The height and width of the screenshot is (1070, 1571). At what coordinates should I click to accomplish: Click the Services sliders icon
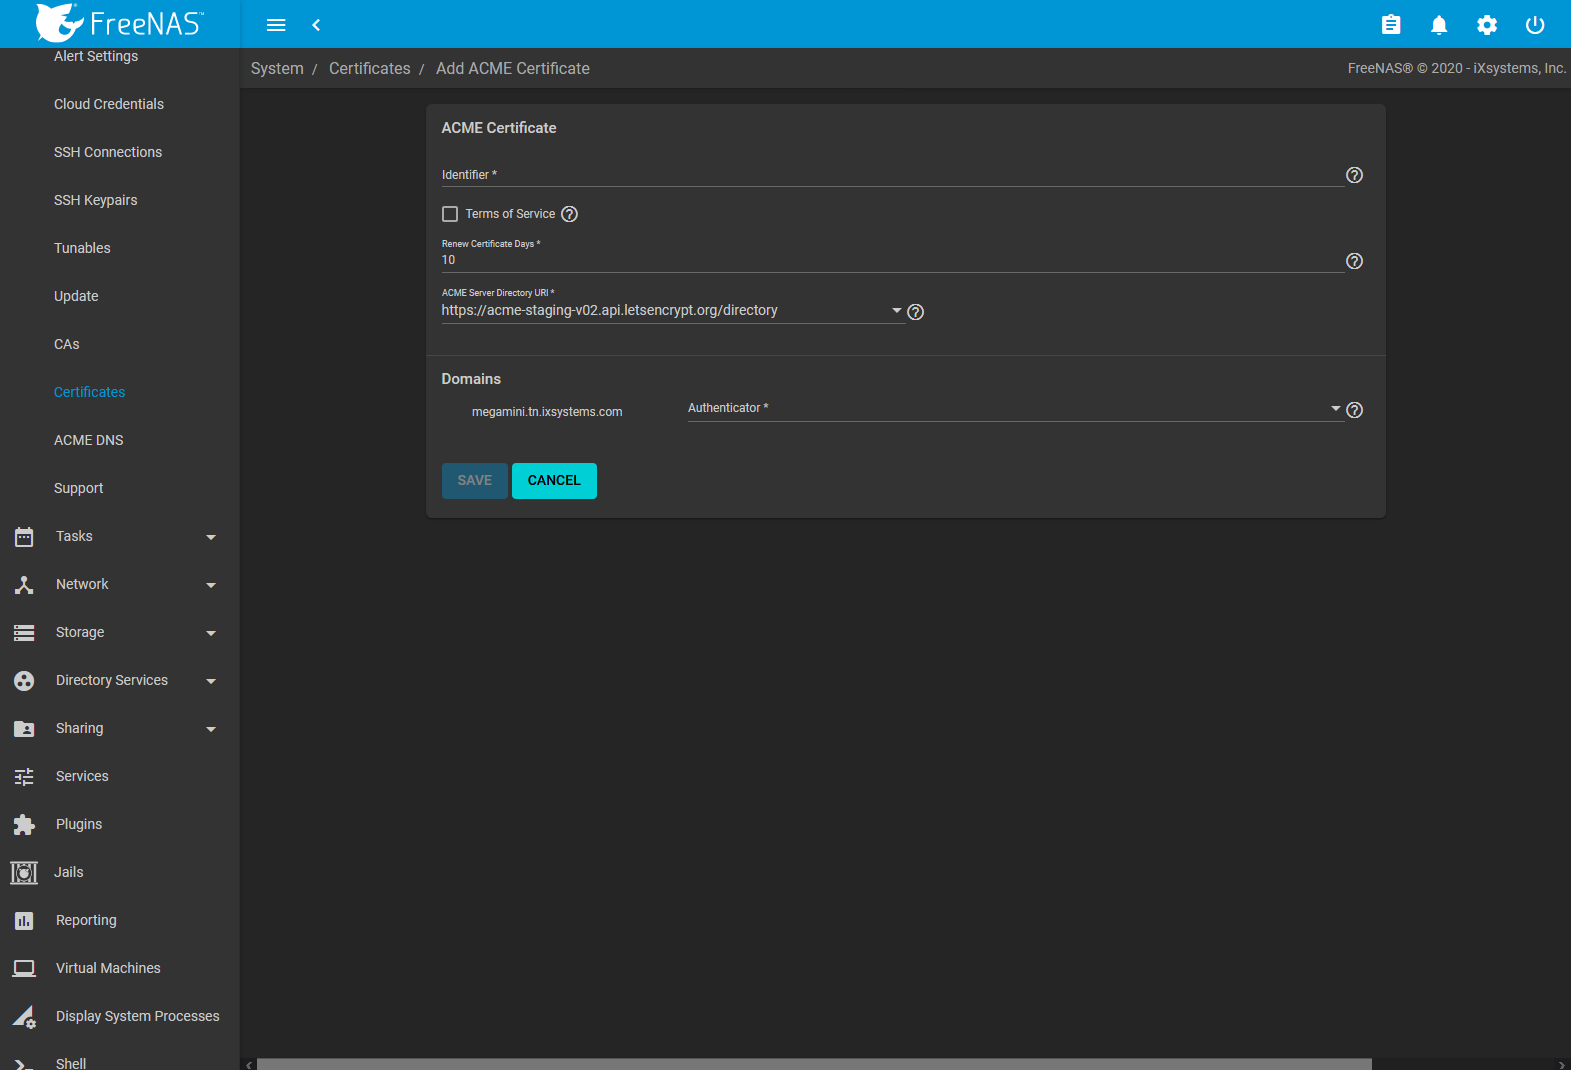click(x=24, y=777)
